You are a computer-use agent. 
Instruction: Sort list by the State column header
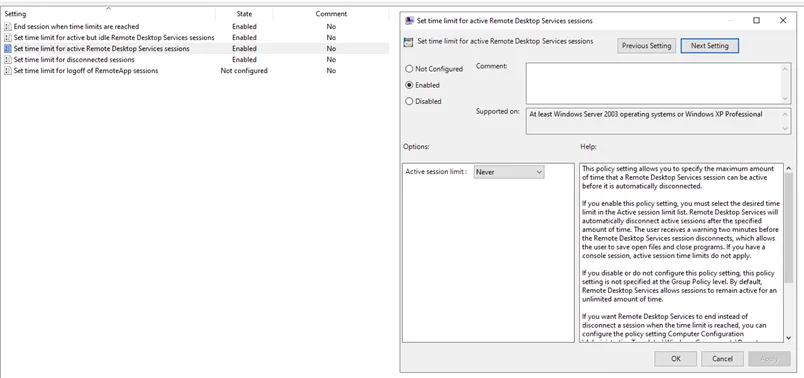[244, 14]
